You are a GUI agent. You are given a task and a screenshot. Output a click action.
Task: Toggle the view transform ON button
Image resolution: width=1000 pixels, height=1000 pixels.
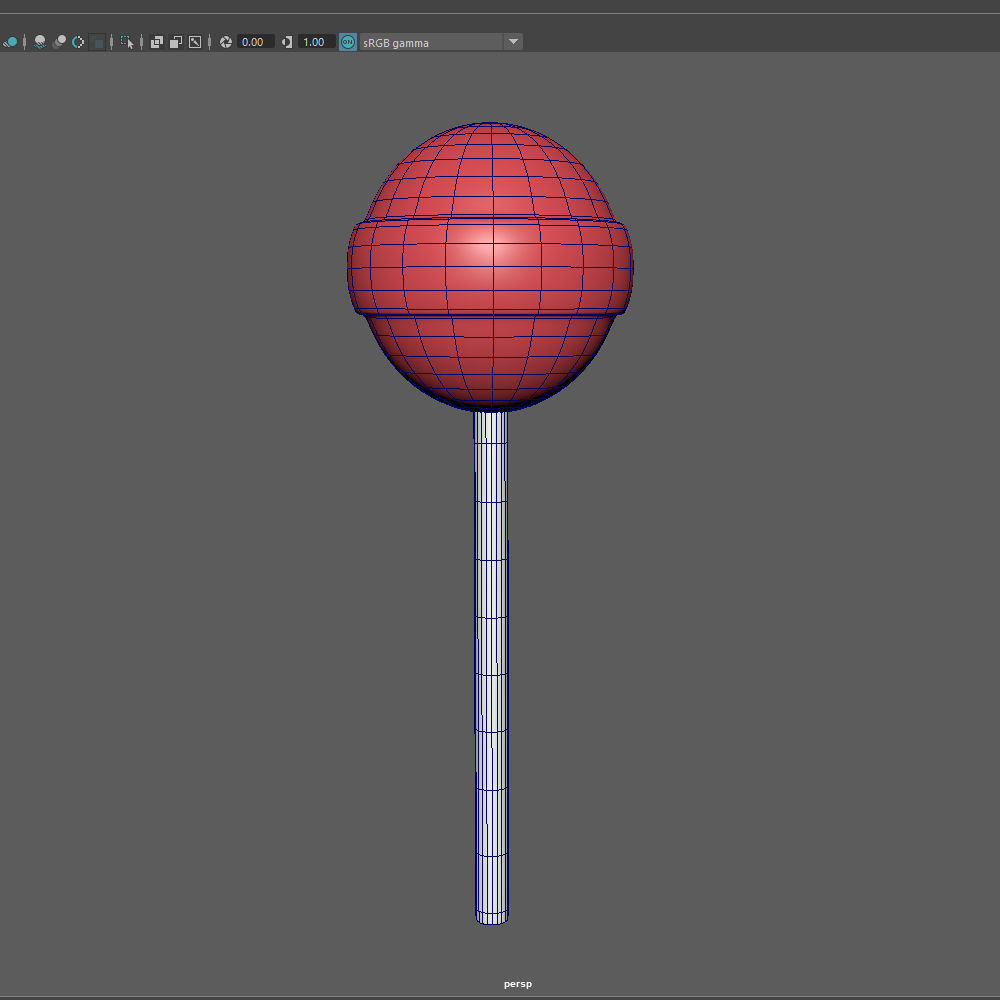(x=348, y=42)
